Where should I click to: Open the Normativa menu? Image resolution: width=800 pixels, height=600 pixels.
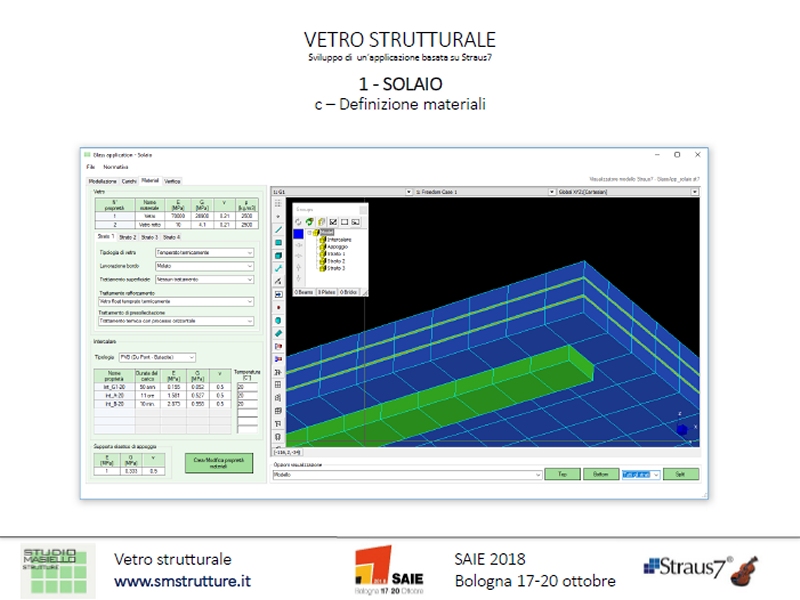(115, 166)
